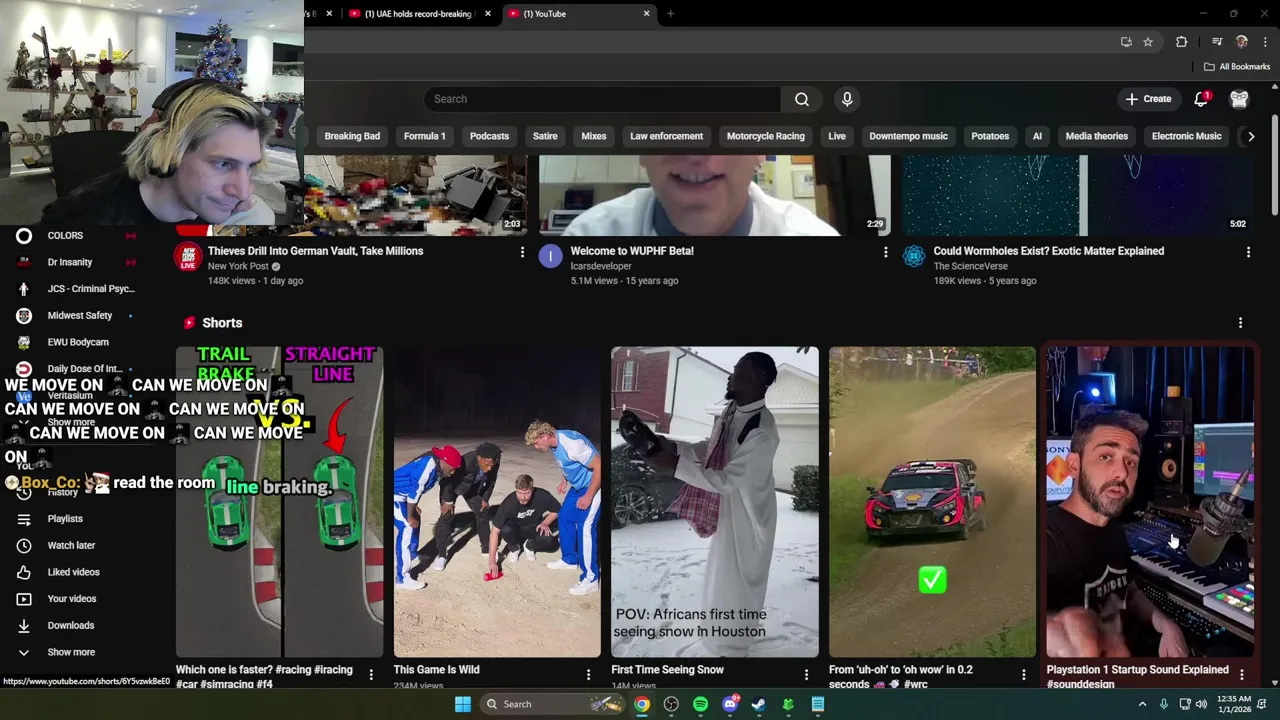This screenshot has height=720, width=1280.
Task: Click the install app icon in address bar
Action: point(1126,42)
